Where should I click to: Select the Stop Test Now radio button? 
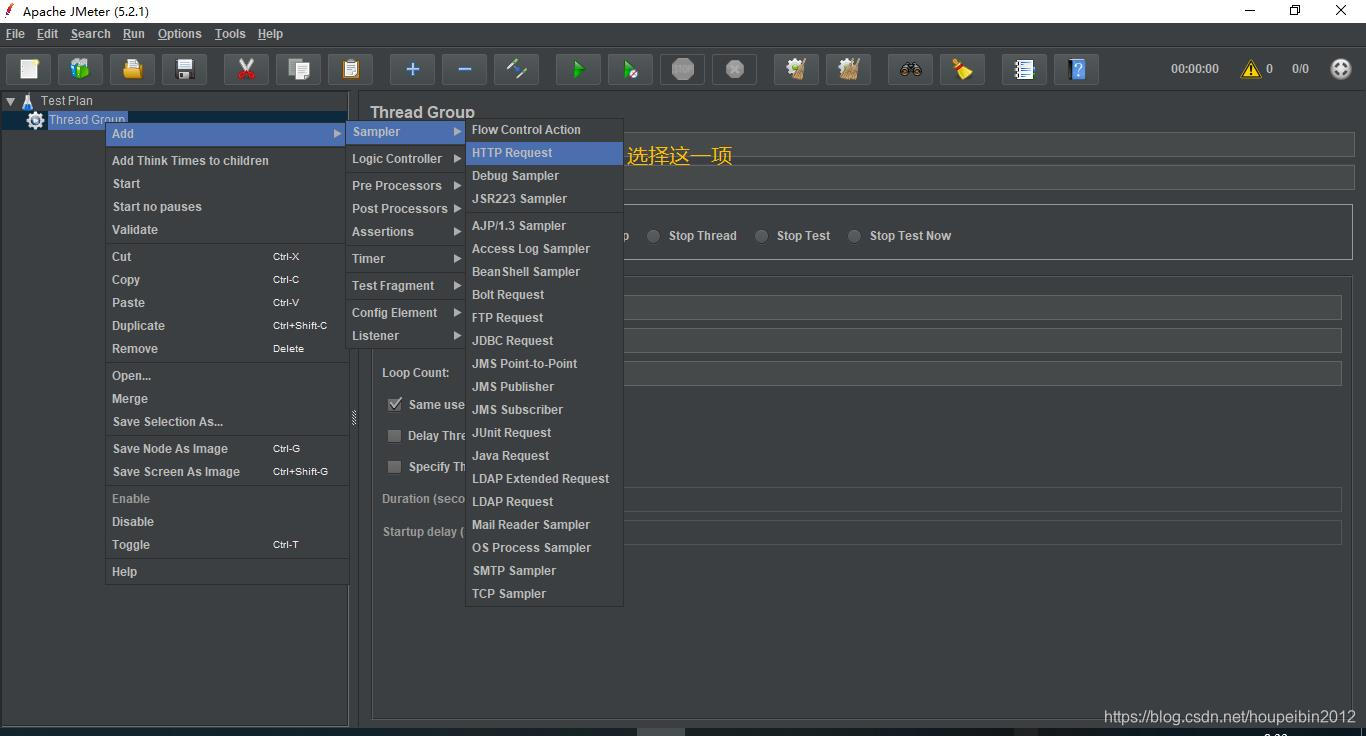[x=854, y=236]
